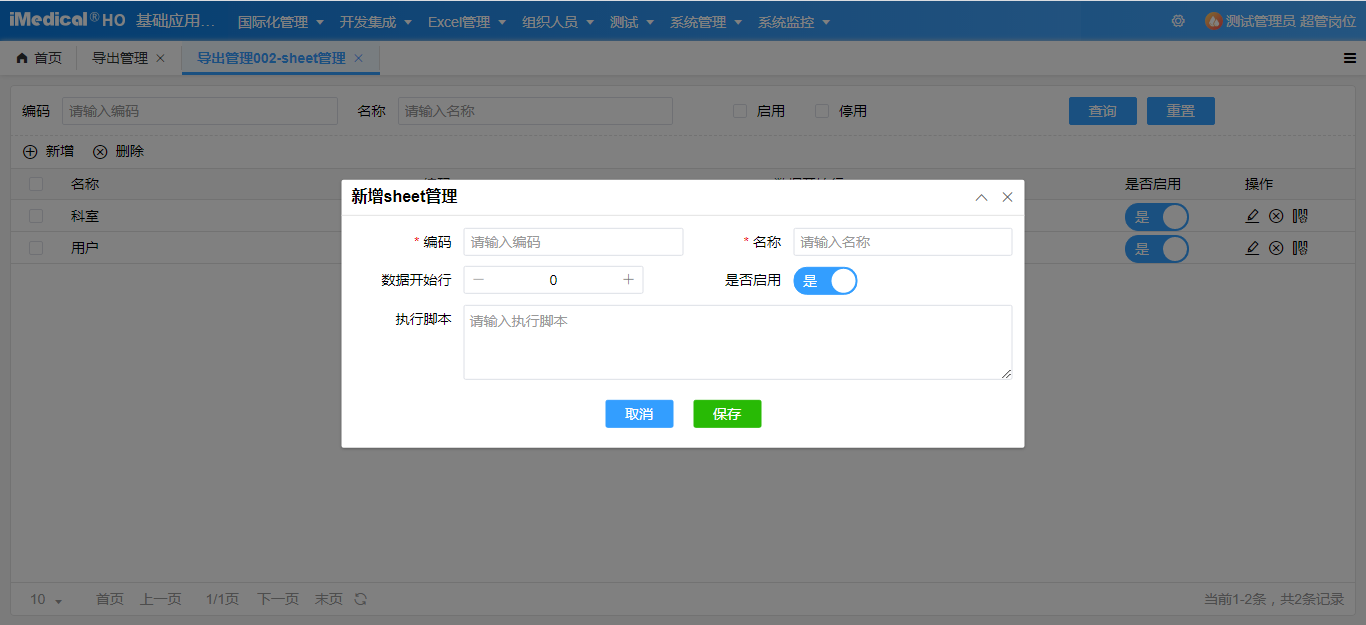The height and width of the screenshot is (625, 1366).
Task: Click the delete circle icon for 用户 row
Action: point(1276,247)
